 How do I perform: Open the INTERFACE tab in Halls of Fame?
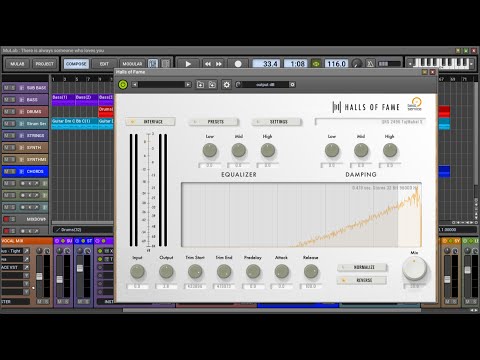150,122
